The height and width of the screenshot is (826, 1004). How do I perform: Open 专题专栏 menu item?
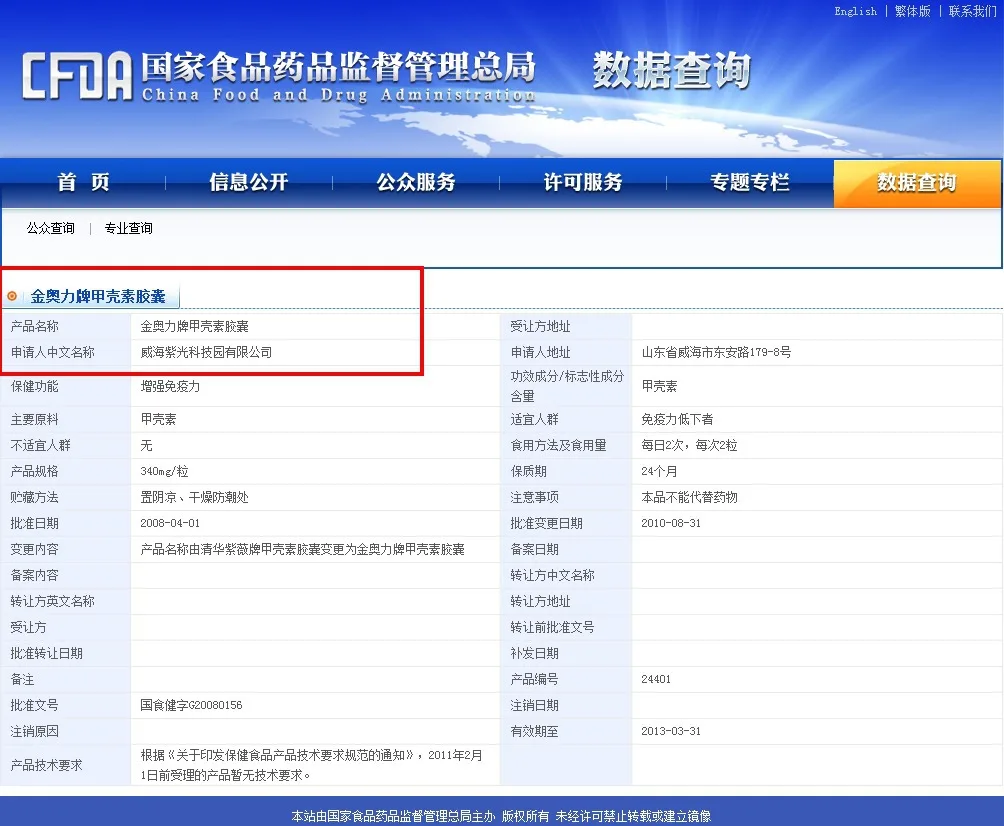(x=750, y=182)
